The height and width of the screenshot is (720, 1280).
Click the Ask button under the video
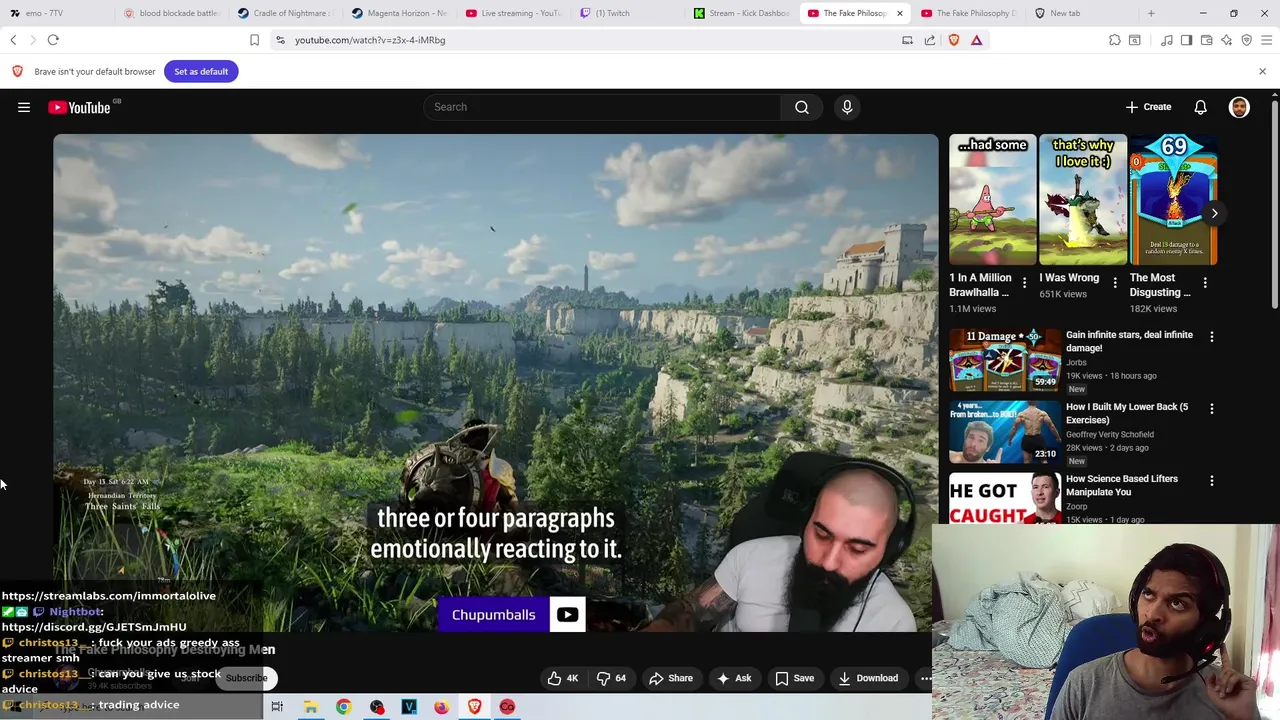[x=734, y=678]
